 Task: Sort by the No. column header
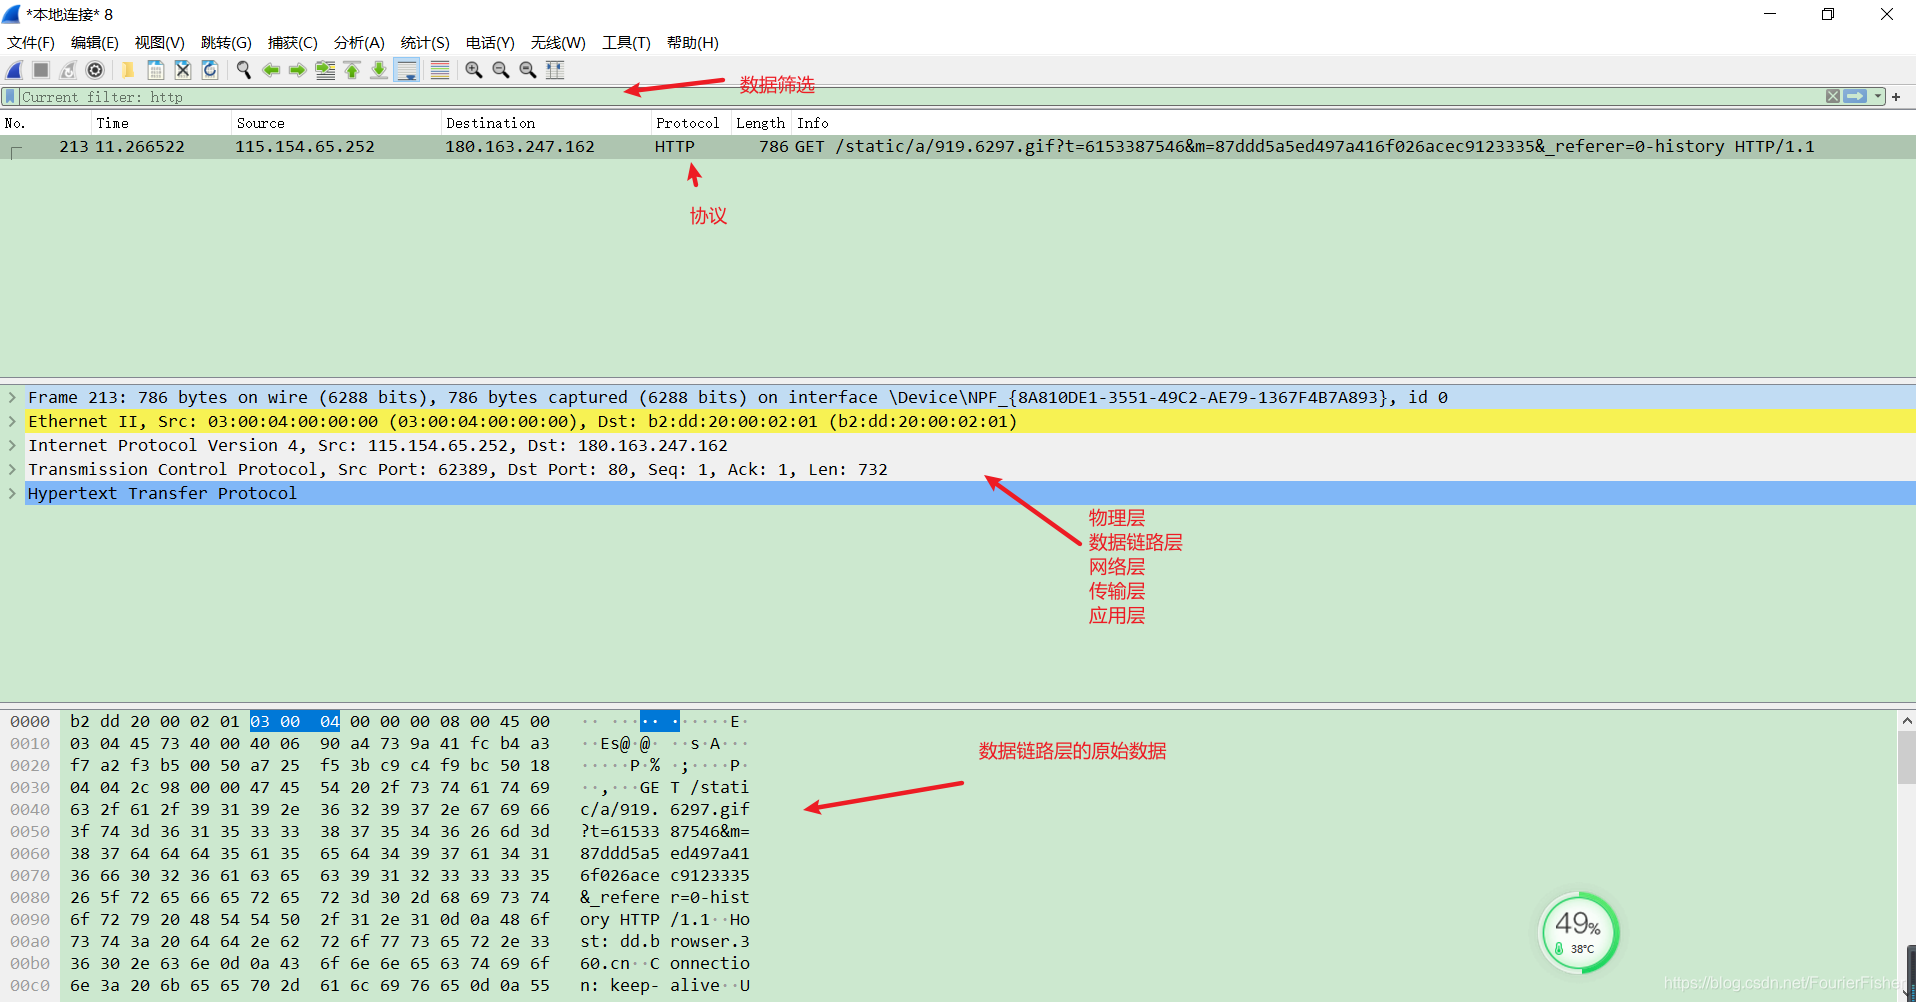(x=45, y=123)
